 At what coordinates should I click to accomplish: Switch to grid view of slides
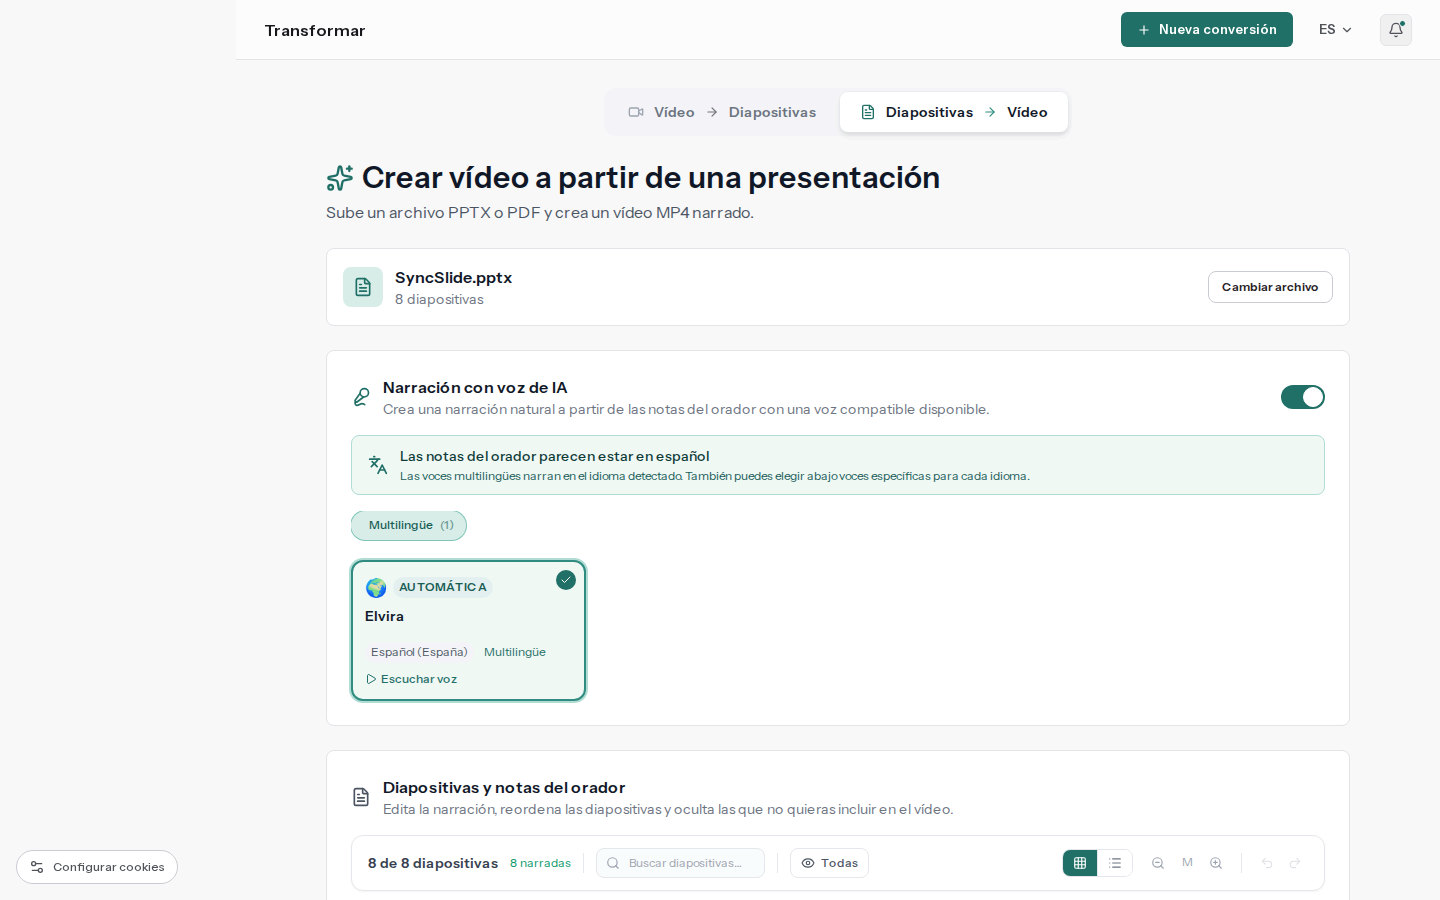pos(1080,863)
